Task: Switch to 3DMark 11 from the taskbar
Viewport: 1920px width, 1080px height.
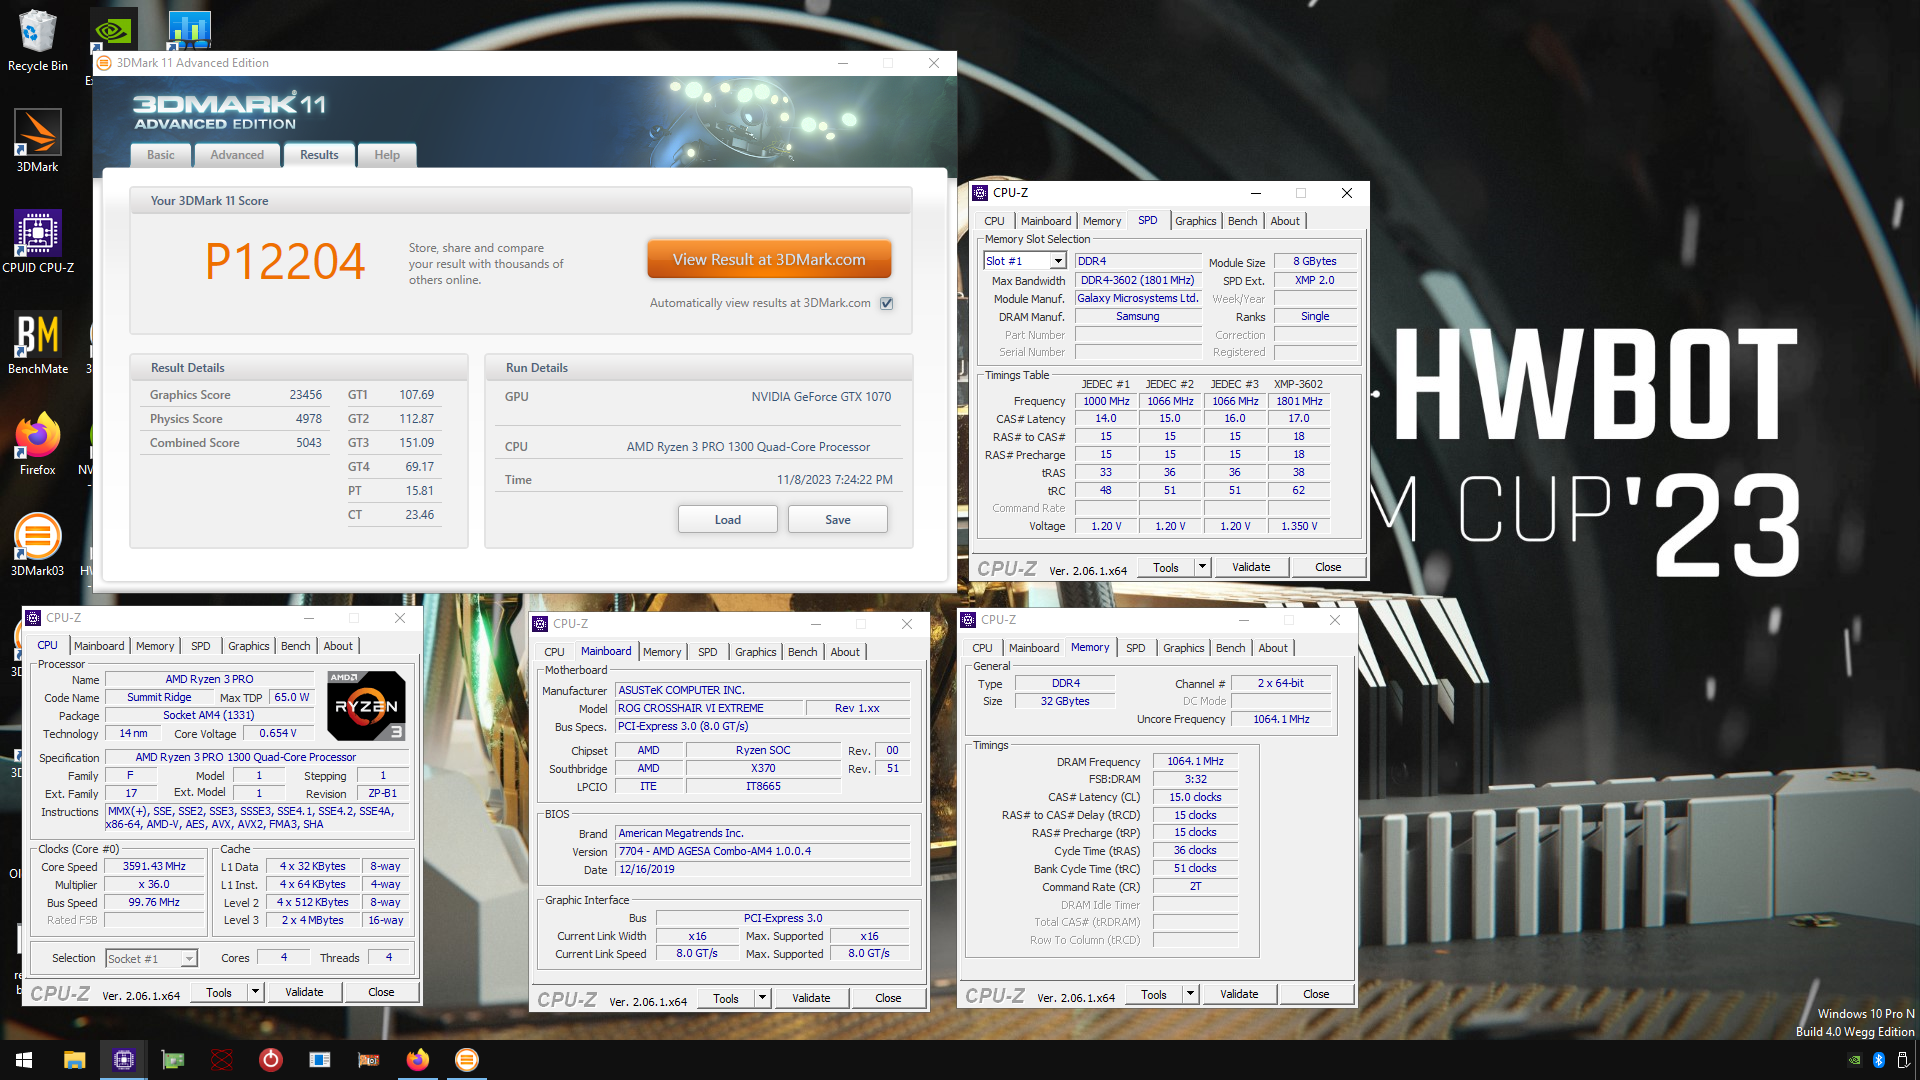Action: click(x=467, y=1060)
